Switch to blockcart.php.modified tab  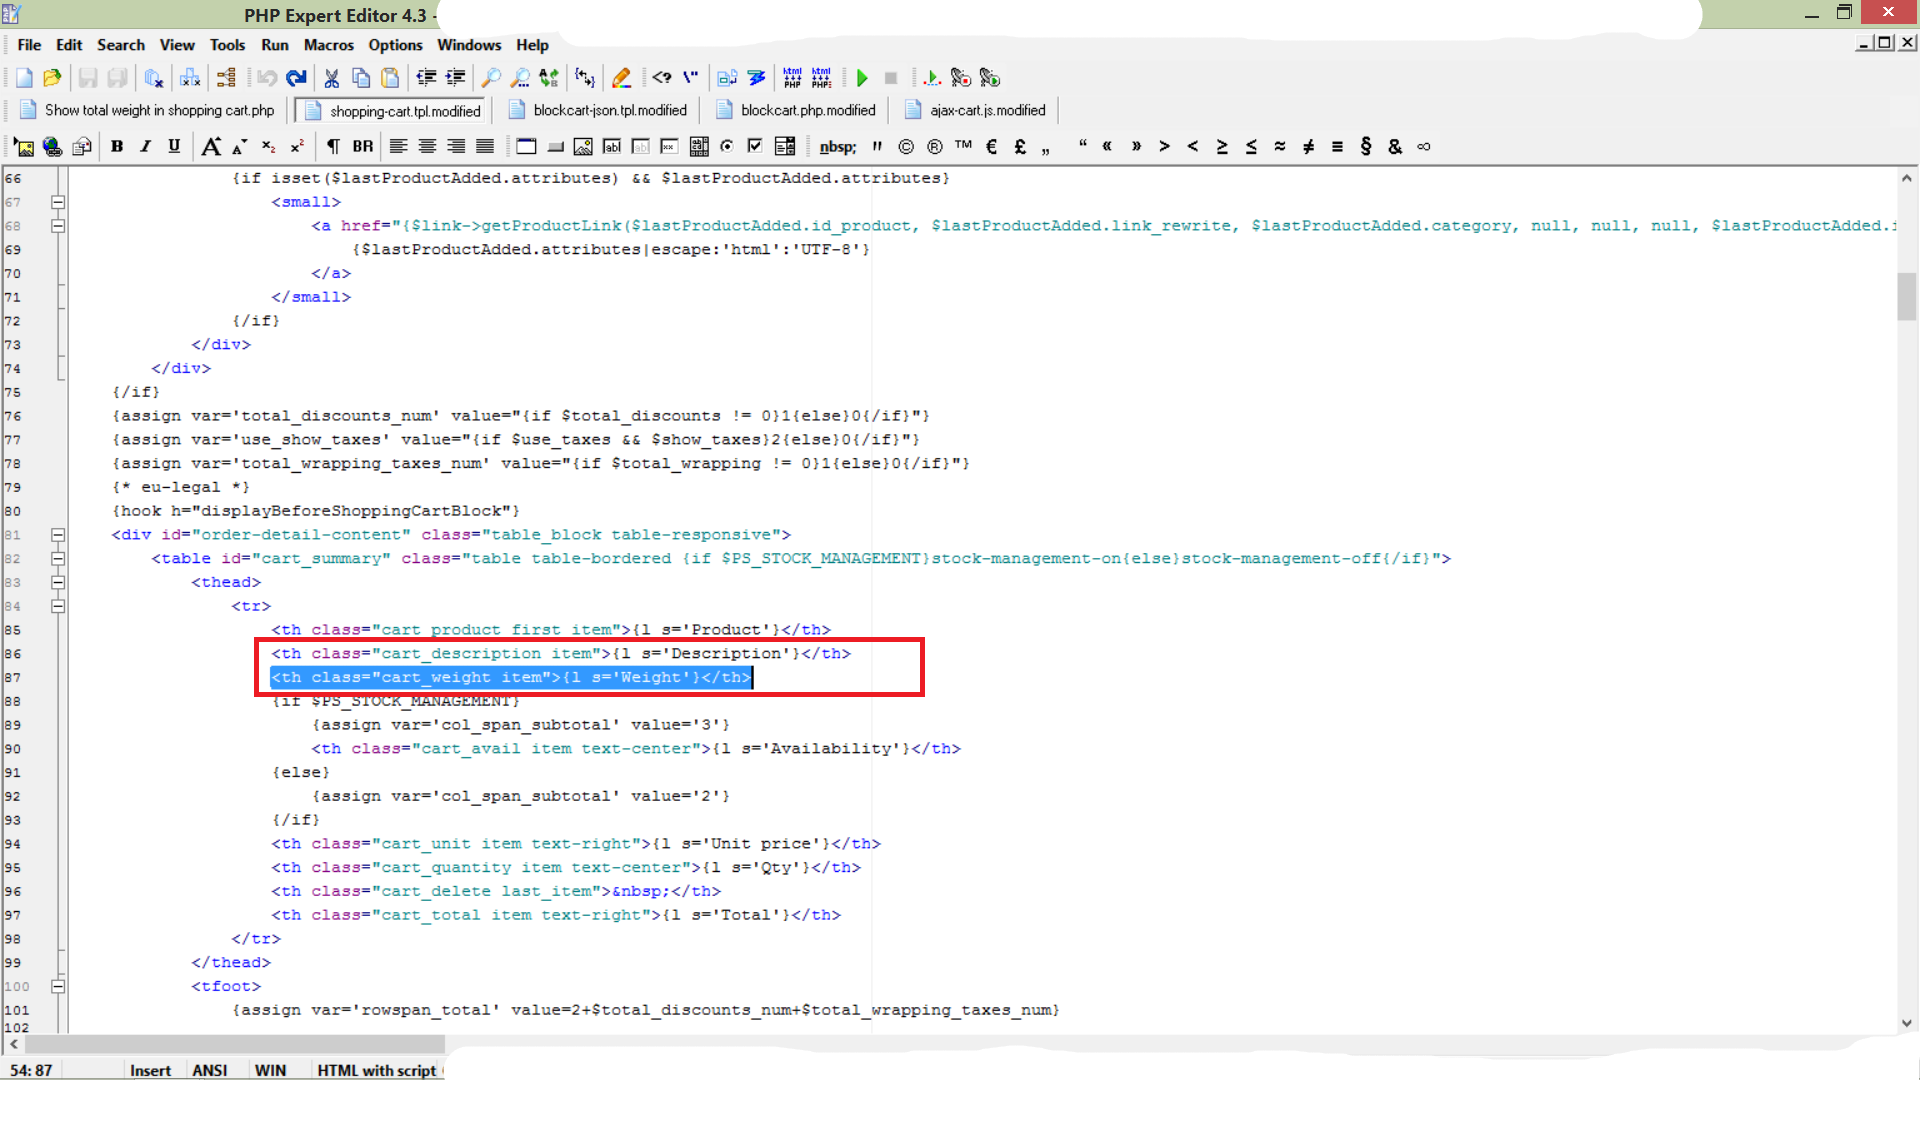[807, 111]
